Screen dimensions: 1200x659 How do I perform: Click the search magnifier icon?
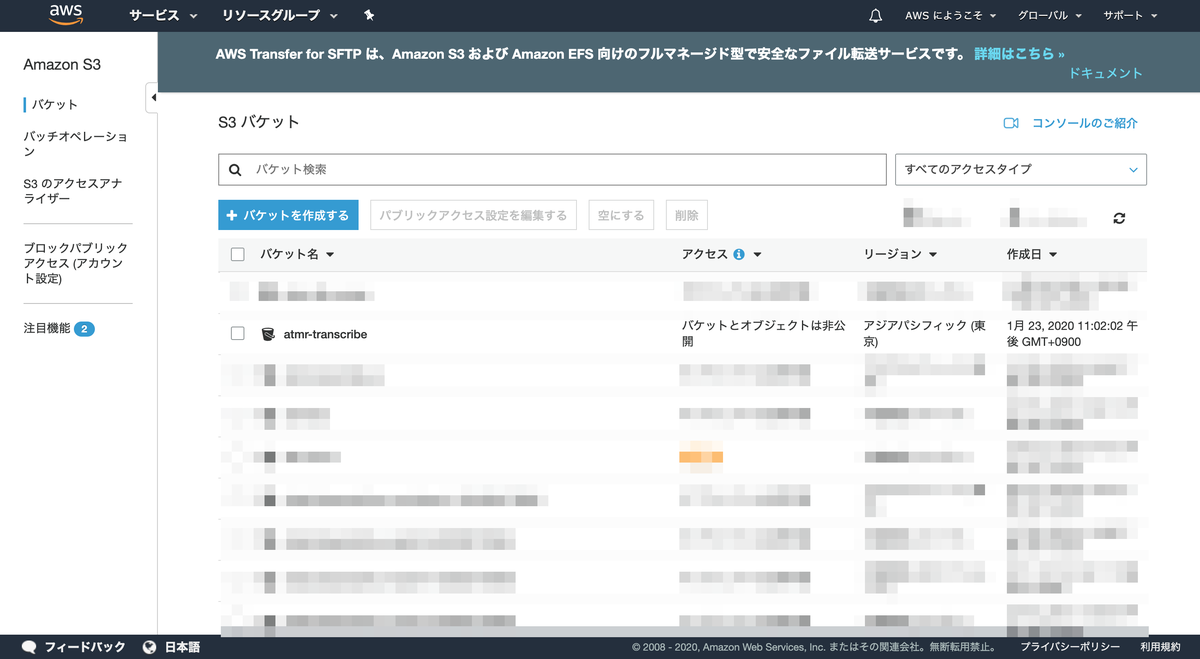(235, 170)
